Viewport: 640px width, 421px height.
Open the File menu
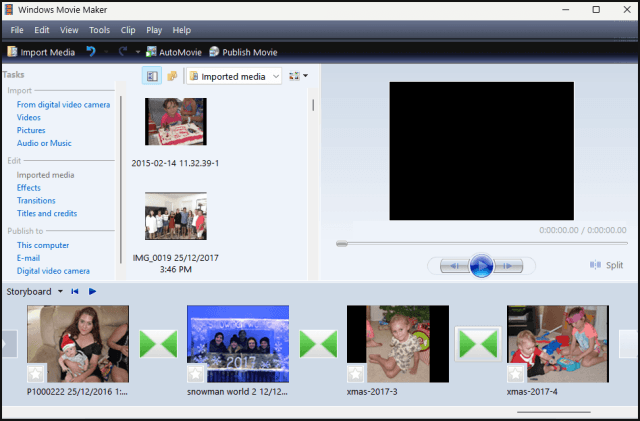click(x=17, y=30)
